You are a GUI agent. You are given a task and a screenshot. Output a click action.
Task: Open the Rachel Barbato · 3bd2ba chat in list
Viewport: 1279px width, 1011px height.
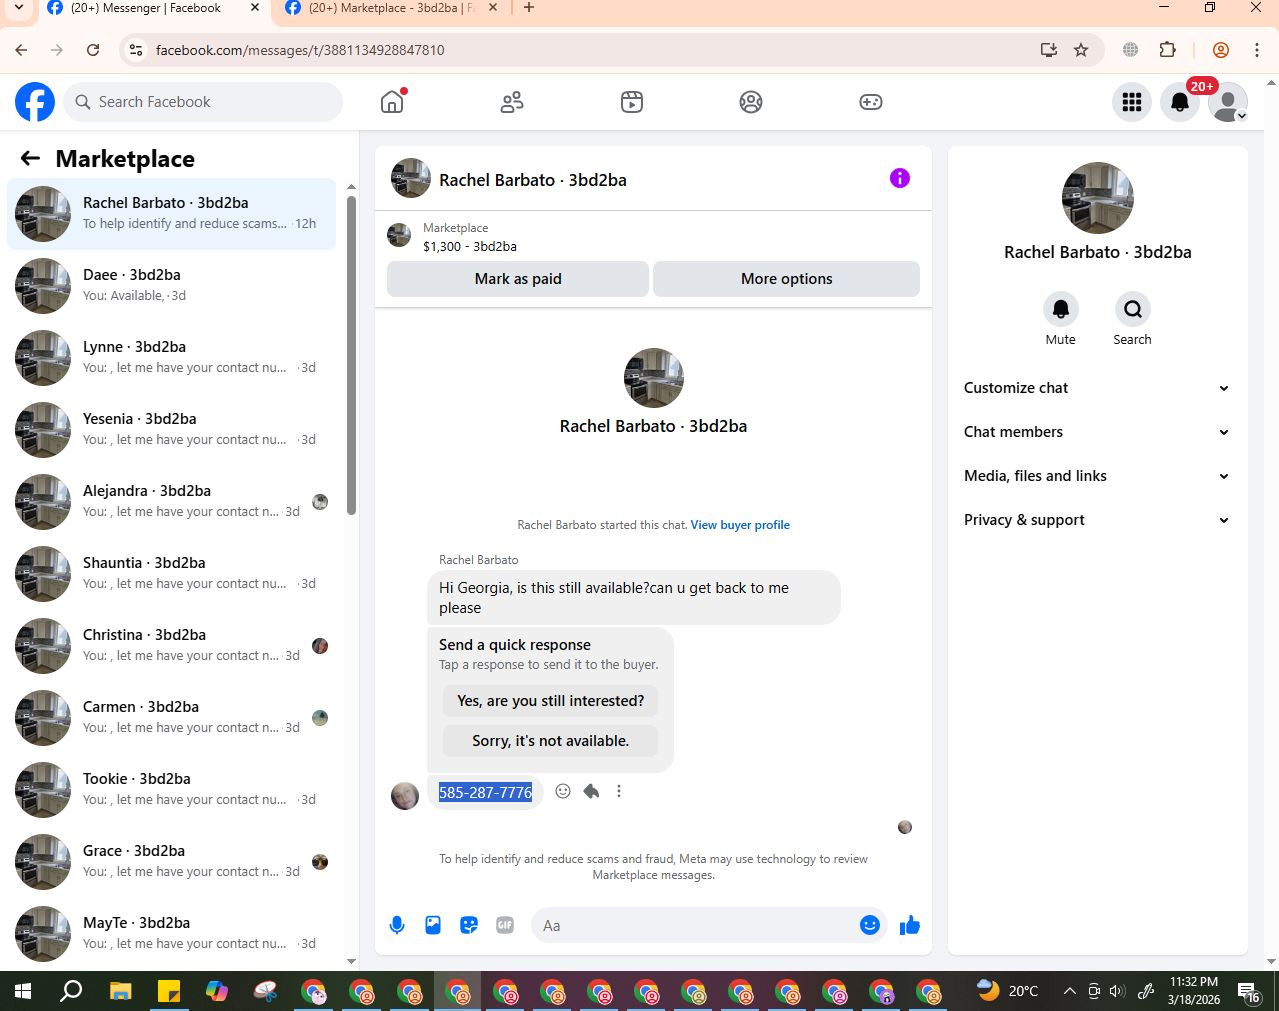(172, 214)
